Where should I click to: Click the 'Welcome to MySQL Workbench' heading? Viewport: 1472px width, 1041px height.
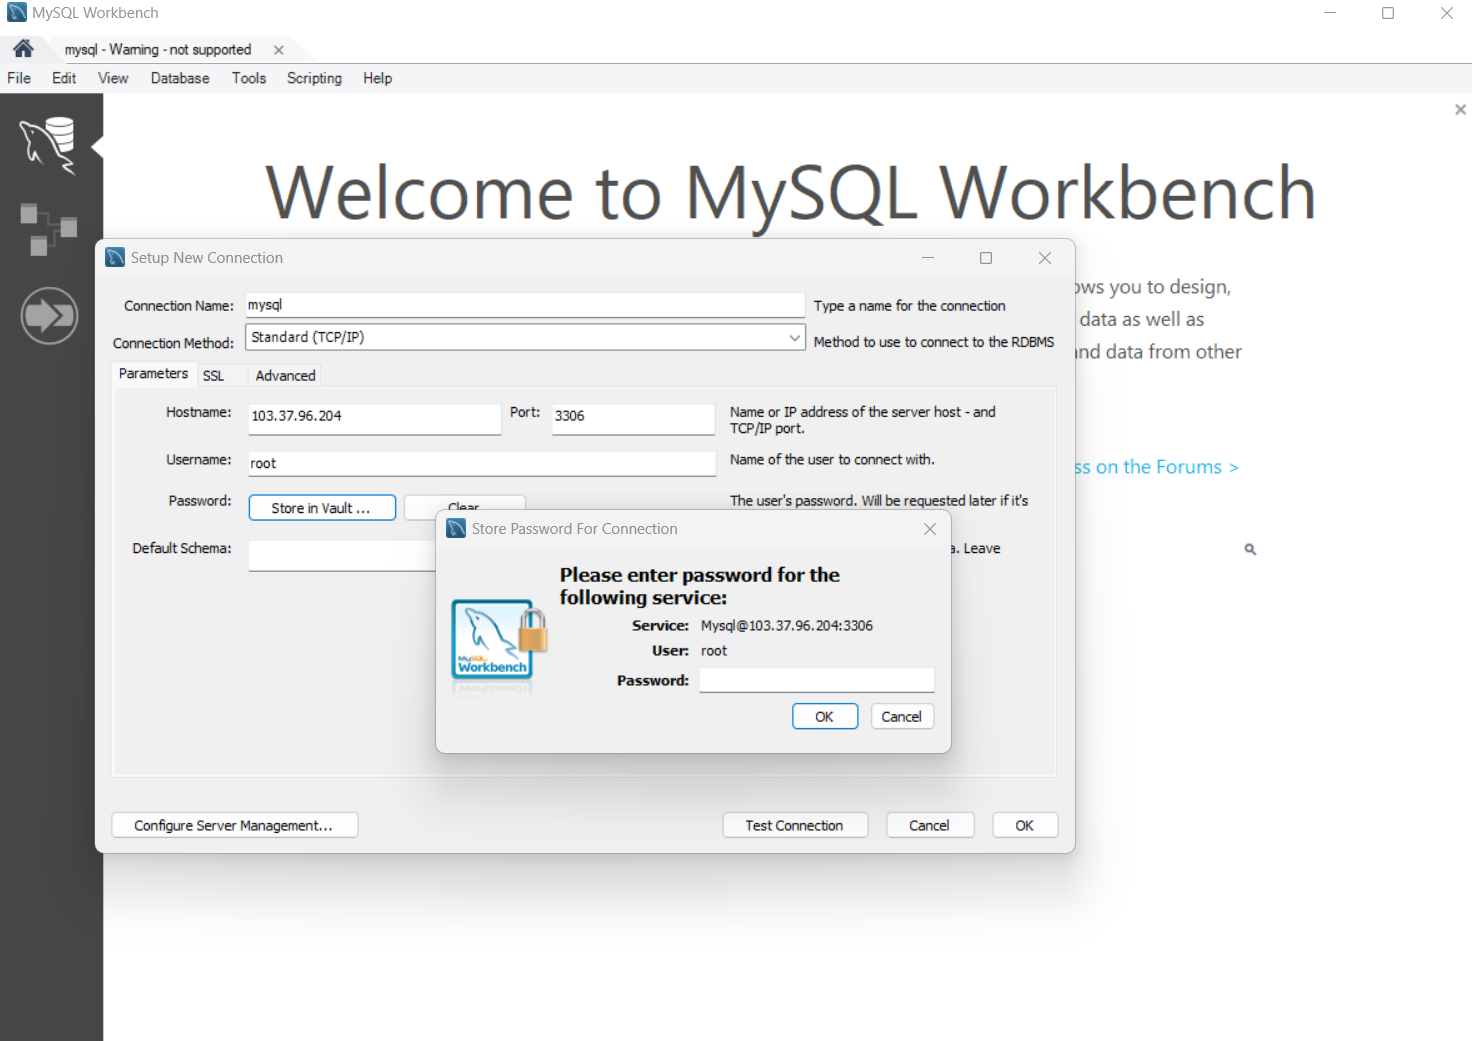790,193
